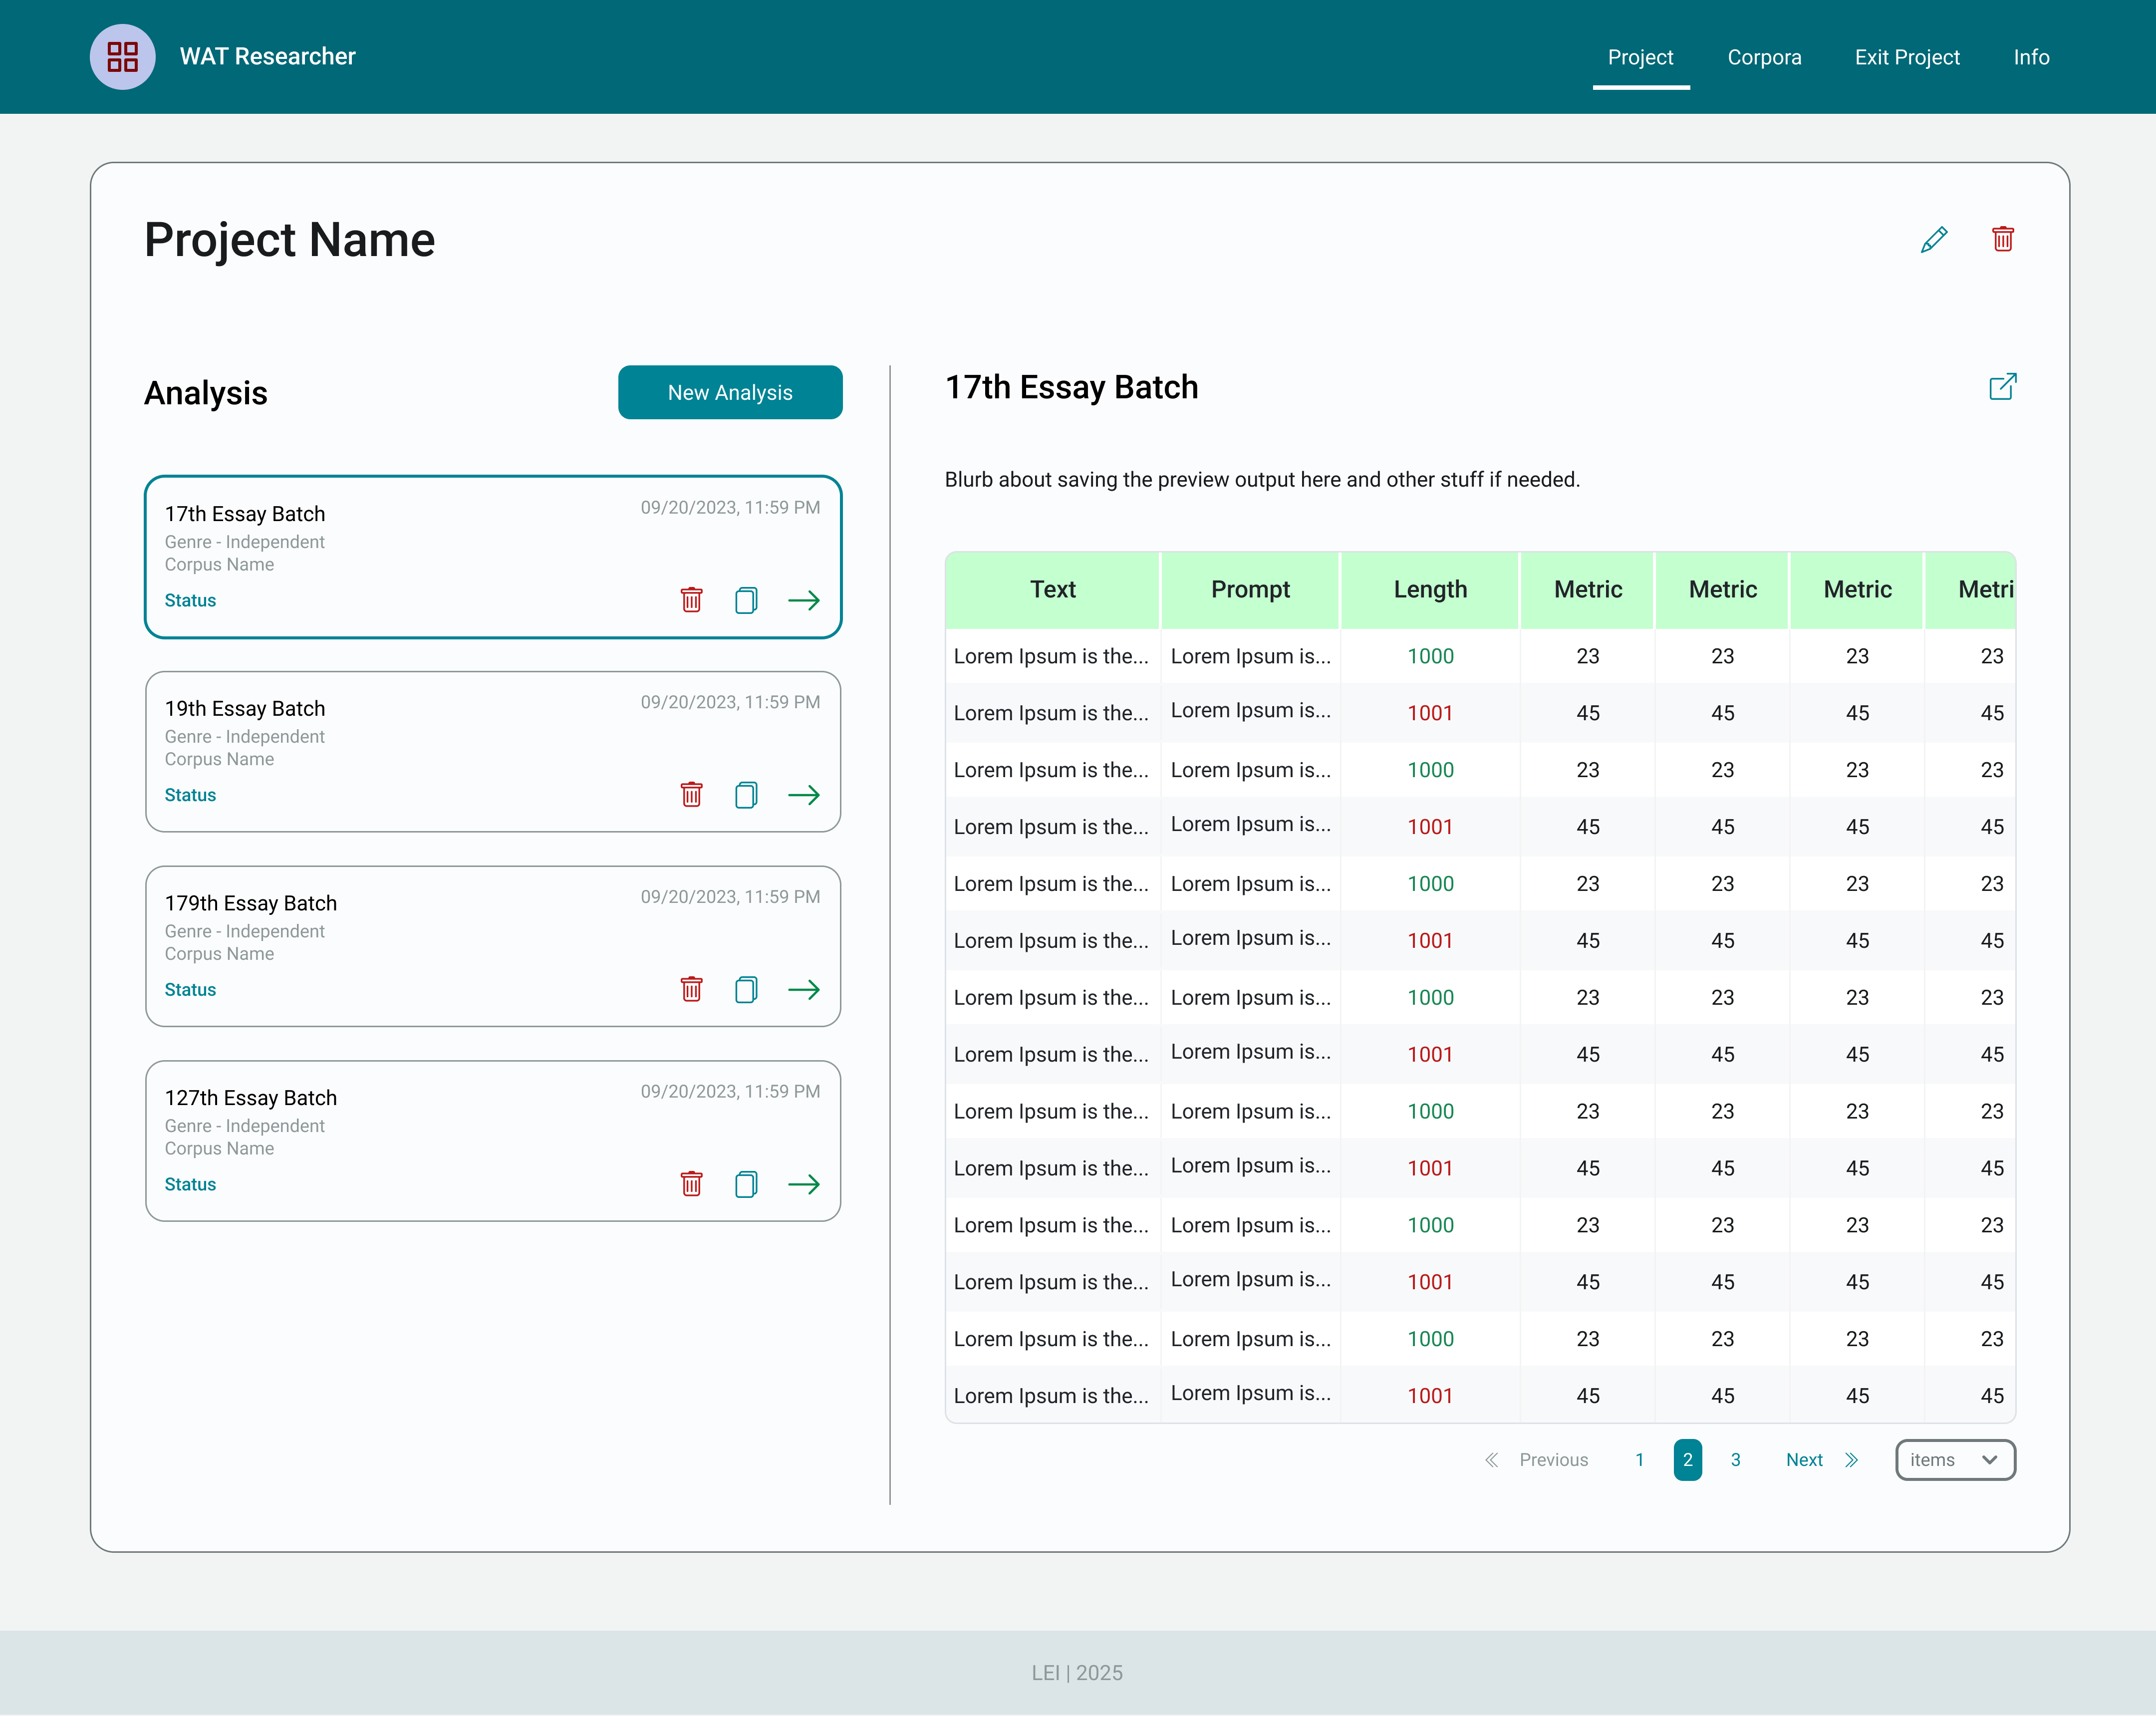Click the Next pagination link
This screenshot has height=1716, width=2156.
click(x=1804, y=1460)
